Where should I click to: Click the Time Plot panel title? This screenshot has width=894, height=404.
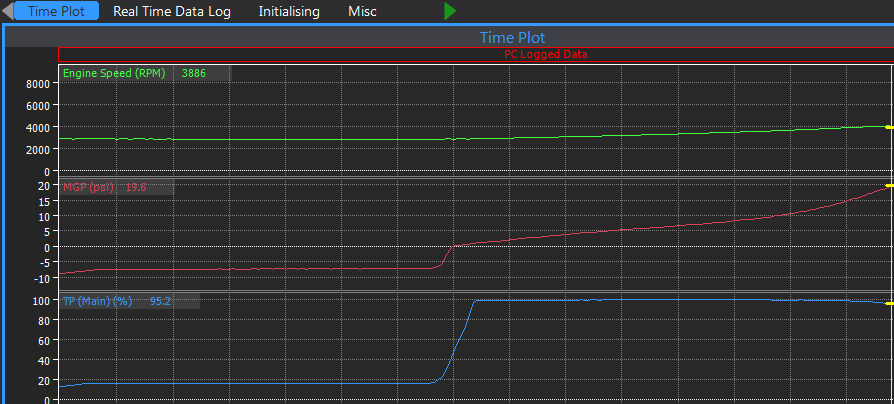click(x=512, y=38)
